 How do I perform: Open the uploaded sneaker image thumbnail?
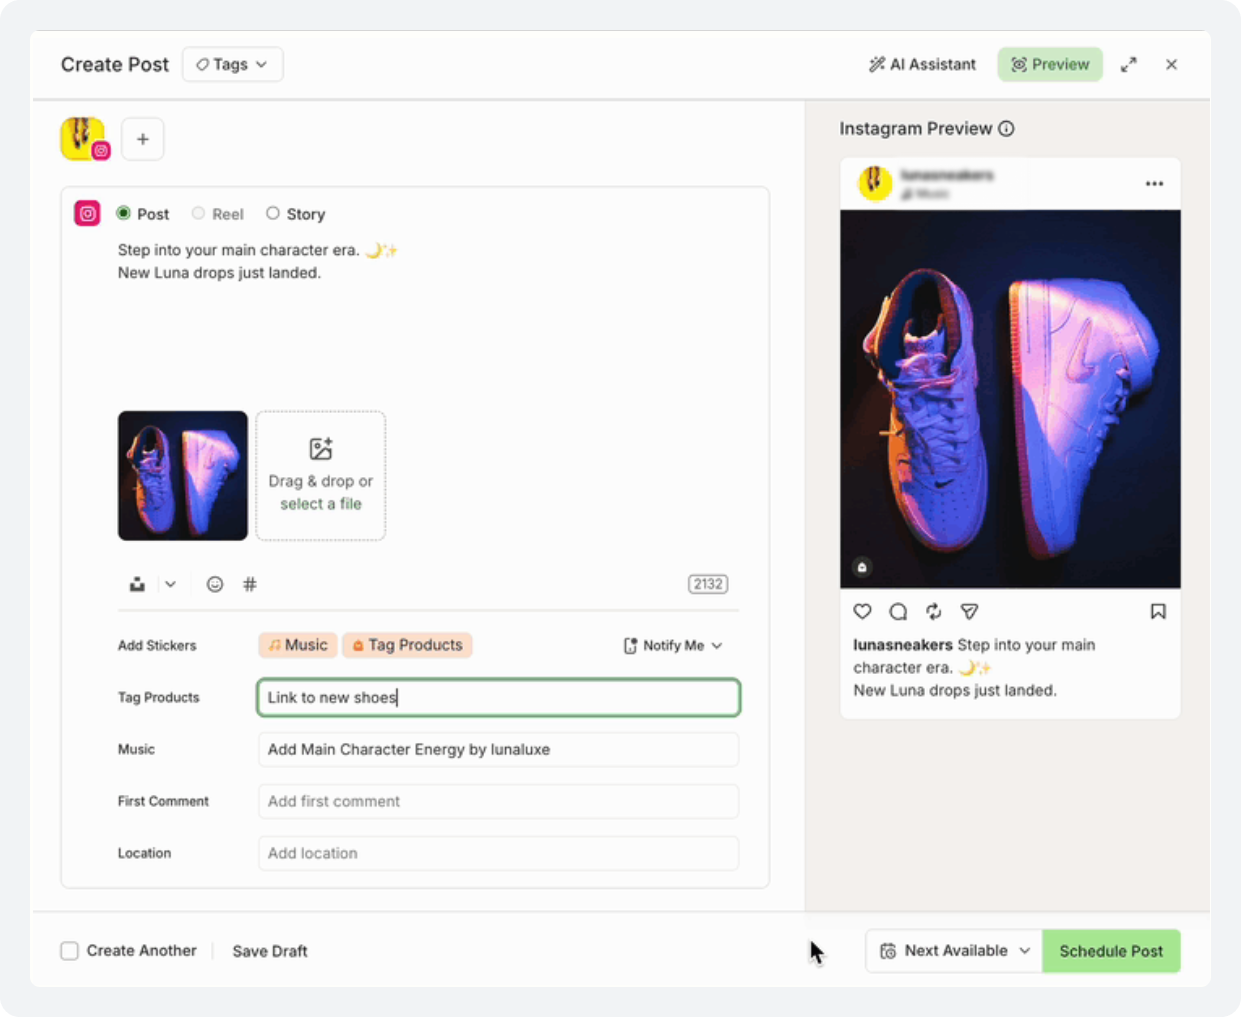coord(183,476)
